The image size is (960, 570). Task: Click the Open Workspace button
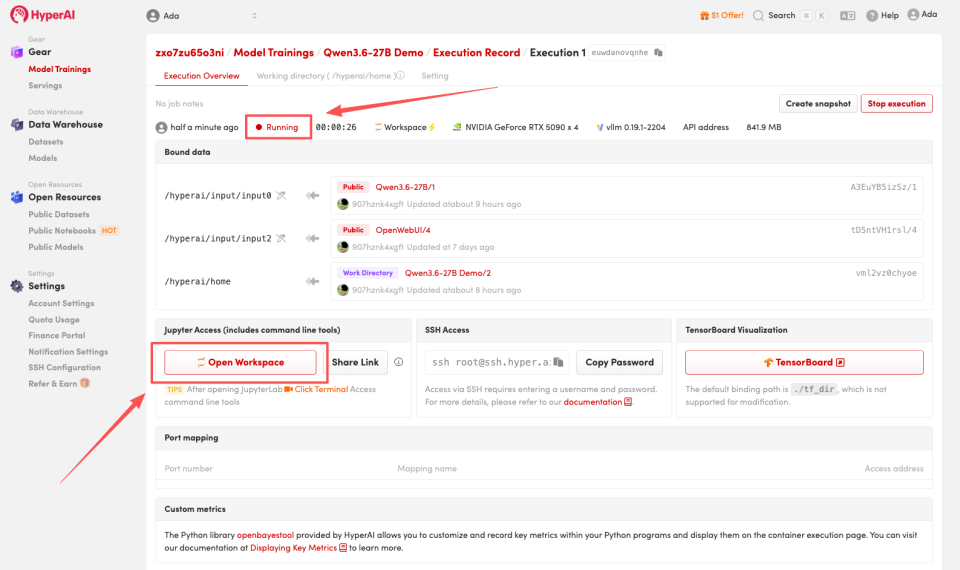click(240, 362)
